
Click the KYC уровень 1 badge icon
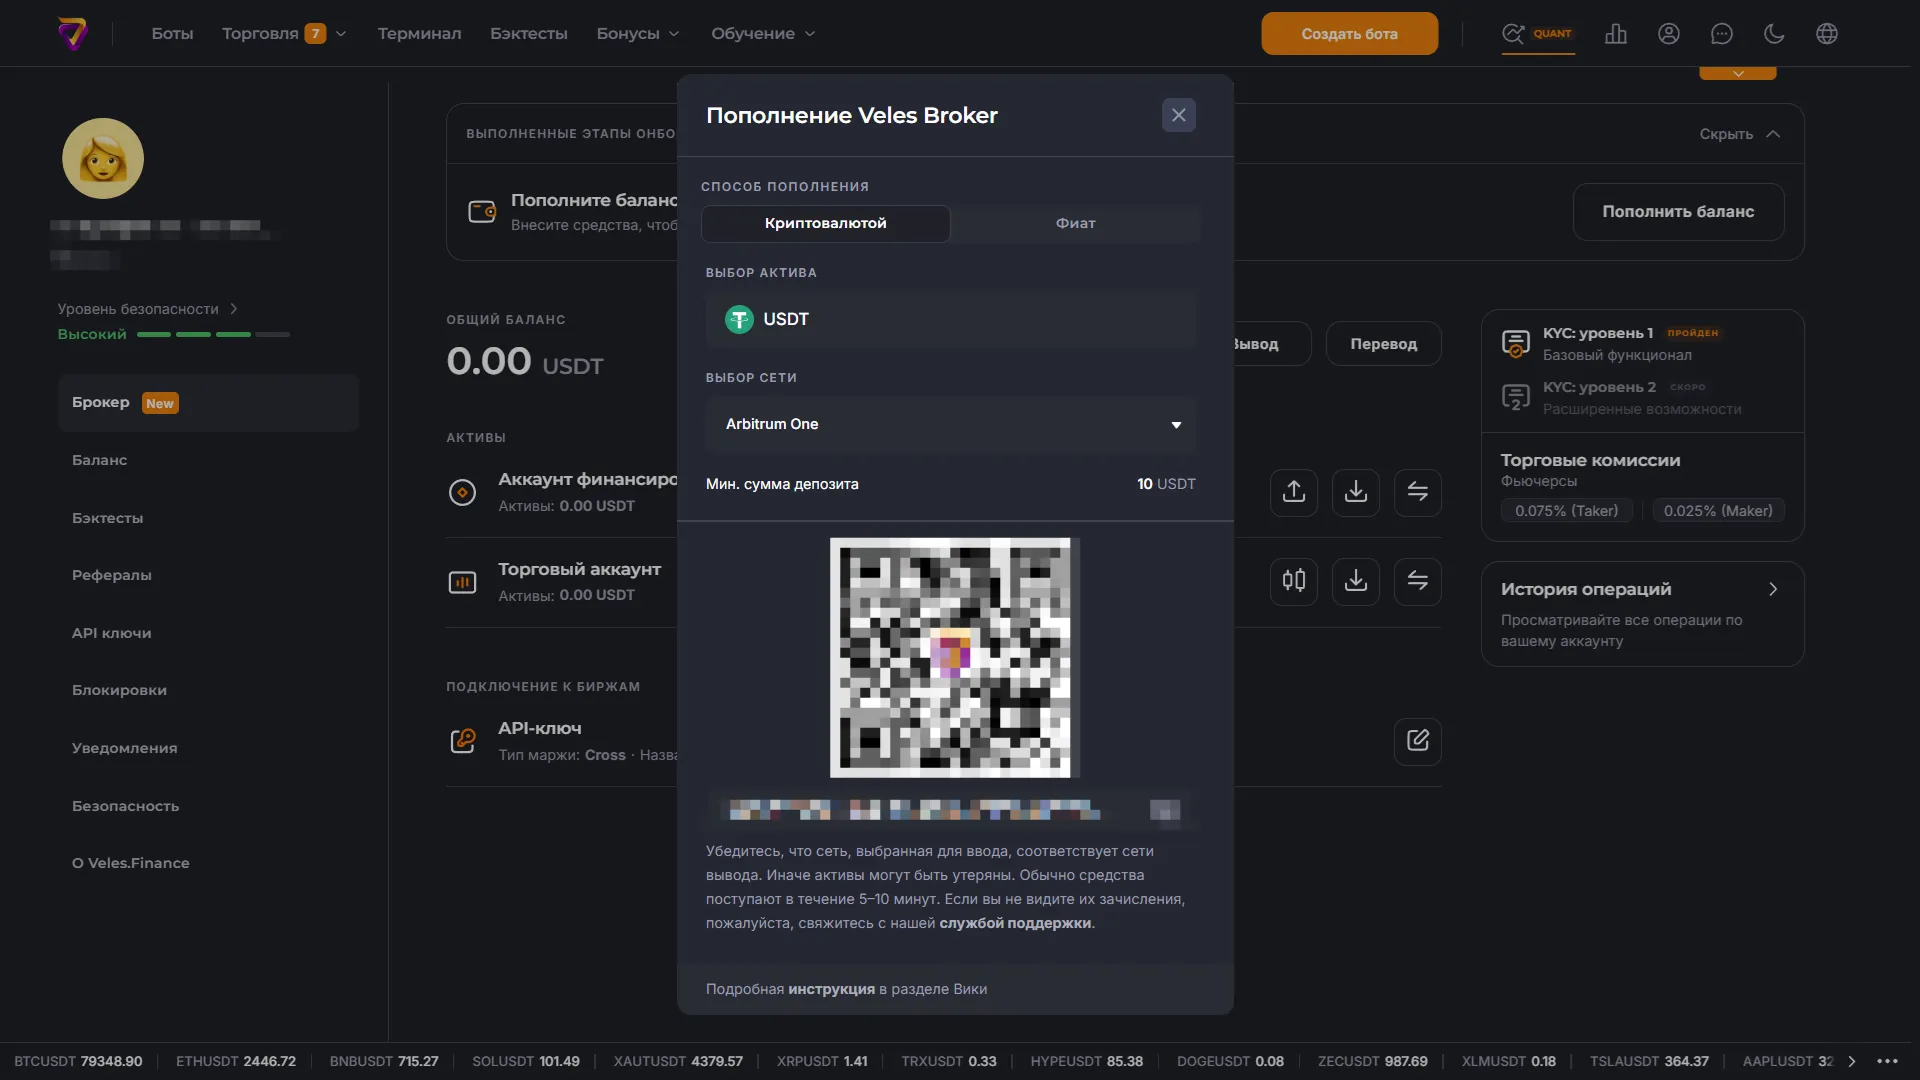click(x=1516, y=344)
